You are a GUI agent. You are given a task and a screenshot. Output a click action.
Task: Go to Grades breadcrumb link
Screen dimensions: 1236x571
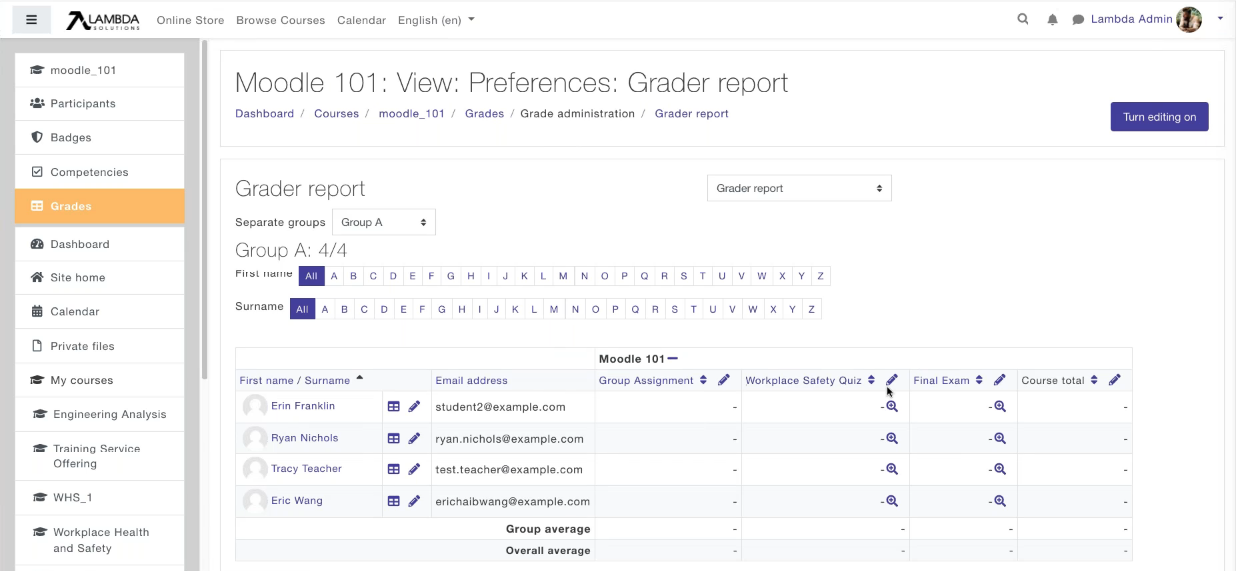[484, 114]
